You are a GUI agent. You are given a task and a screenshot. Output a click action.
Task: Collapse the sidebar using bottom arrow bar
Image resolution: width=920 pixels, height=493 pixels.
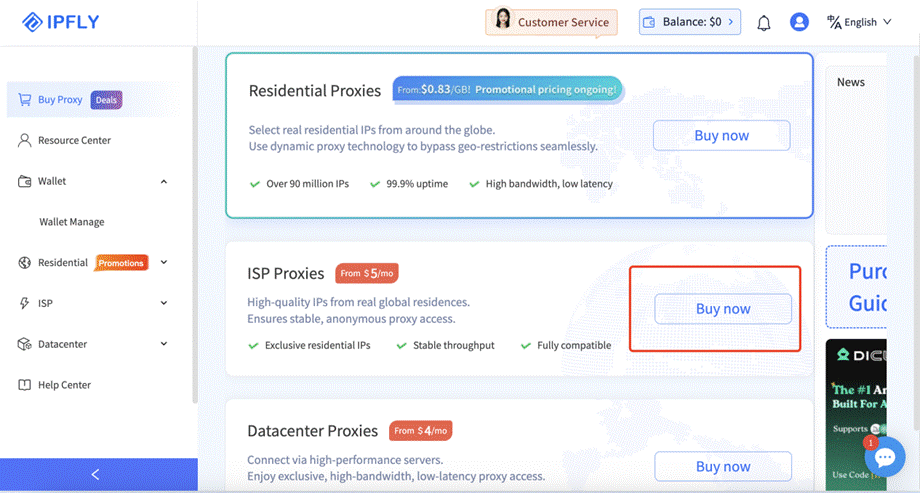[x=96, y=475]
